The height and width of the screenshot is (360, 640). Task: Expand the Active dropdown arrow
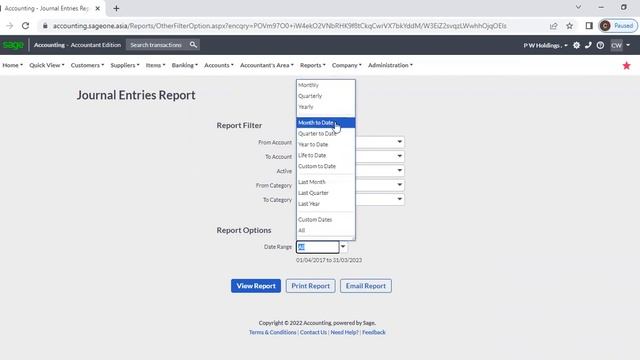point(400,170)
